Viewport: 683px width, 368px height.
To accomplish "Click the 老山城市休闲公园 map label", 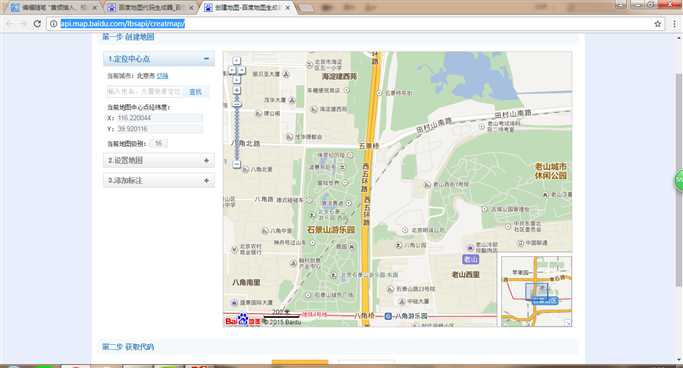I will (x=551, y=171).
